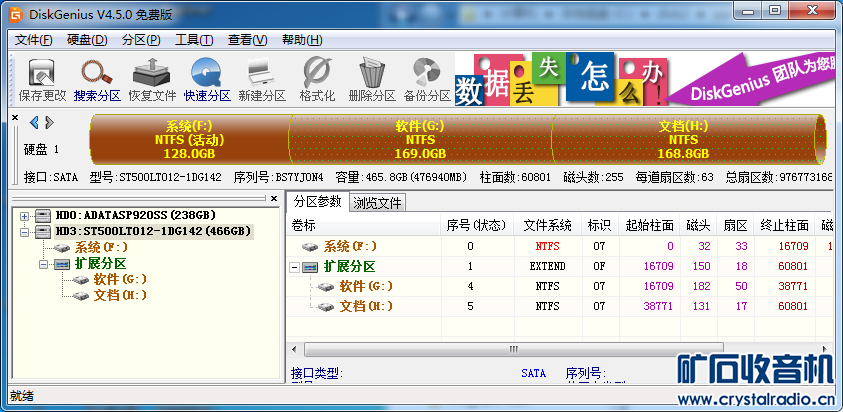
Task: Select 软件(G:) in left tree
Action: pyautogui.click(x=119, y=280)
